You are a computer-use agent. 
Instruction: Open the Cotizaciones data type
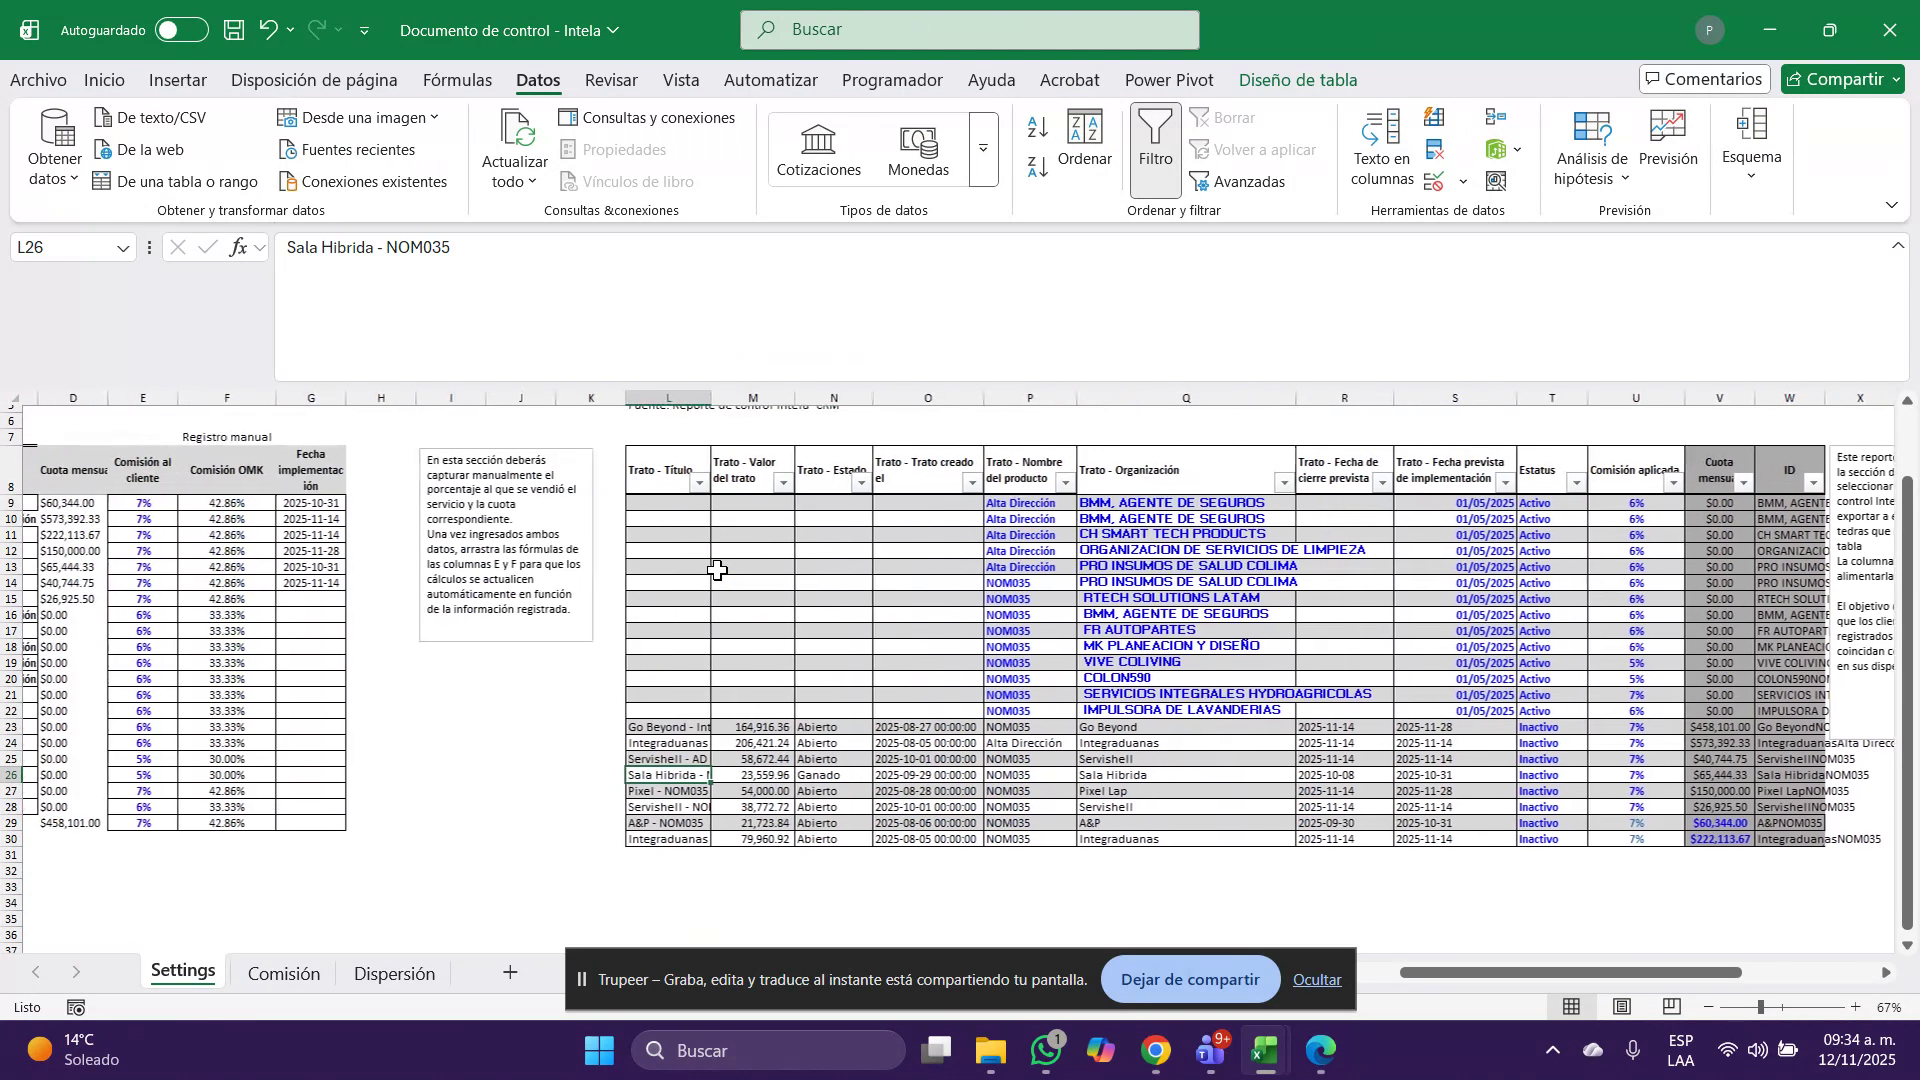pyautogui.click(x=818, y=148)
